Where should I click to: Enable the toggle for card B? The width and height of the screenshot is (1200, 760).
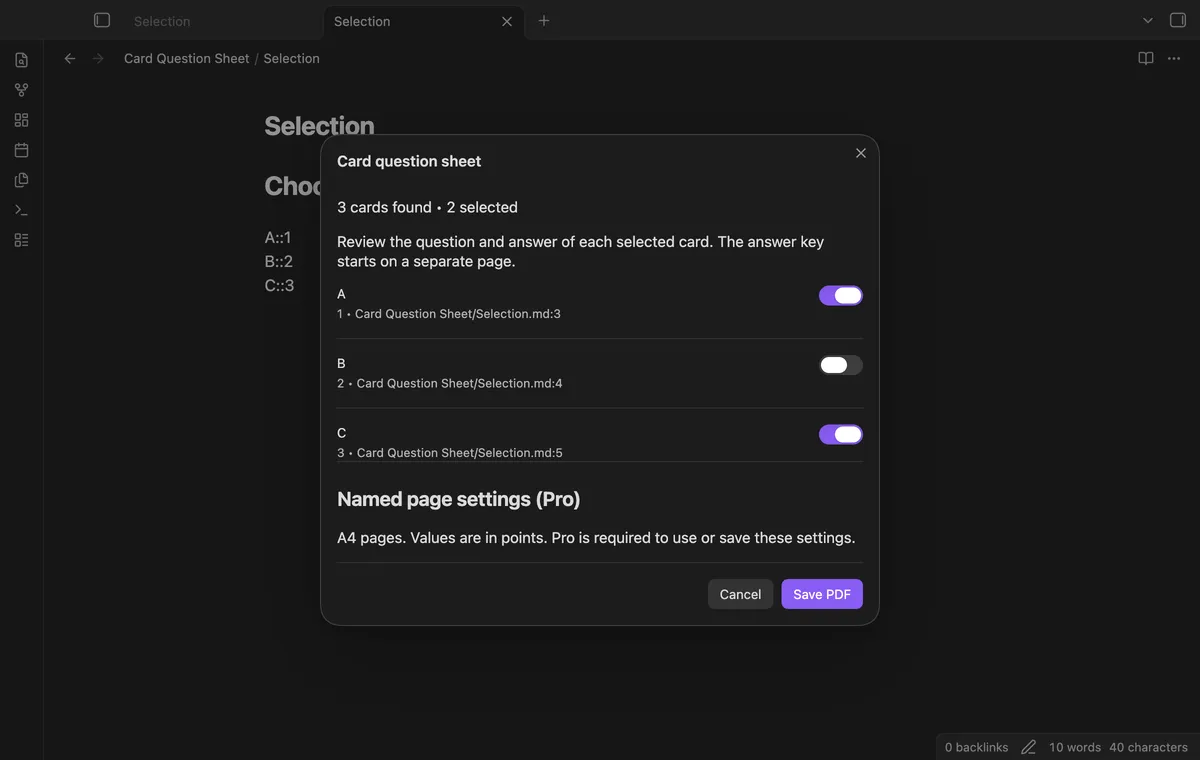841,365
